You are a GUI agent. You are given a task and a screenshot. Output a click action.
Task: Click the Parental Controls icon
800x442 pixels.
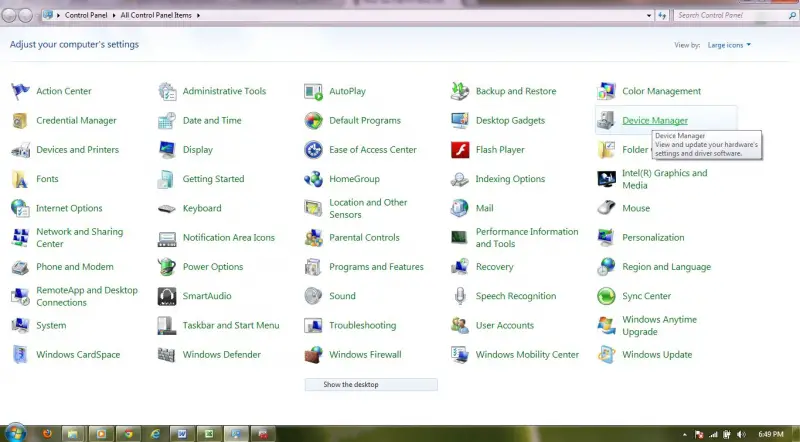[313, 238]
